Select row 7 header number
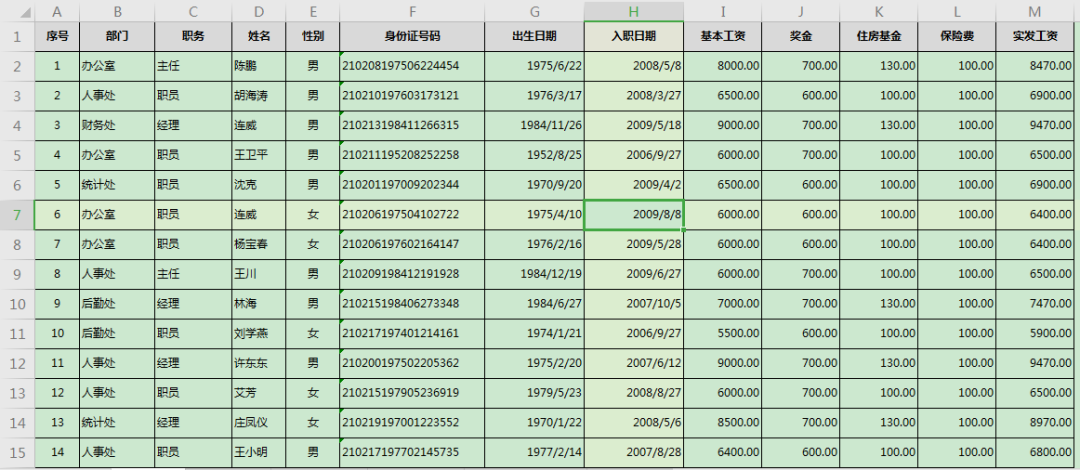Screen dimensions: 1080x470 click(x=17, y=214)
